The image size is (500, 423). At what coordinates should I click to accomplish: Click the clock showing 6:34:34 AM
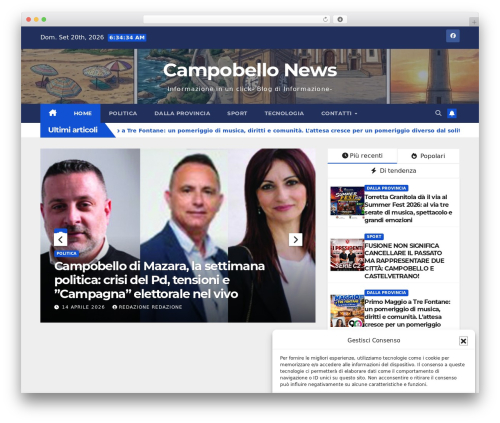point(127,38)
